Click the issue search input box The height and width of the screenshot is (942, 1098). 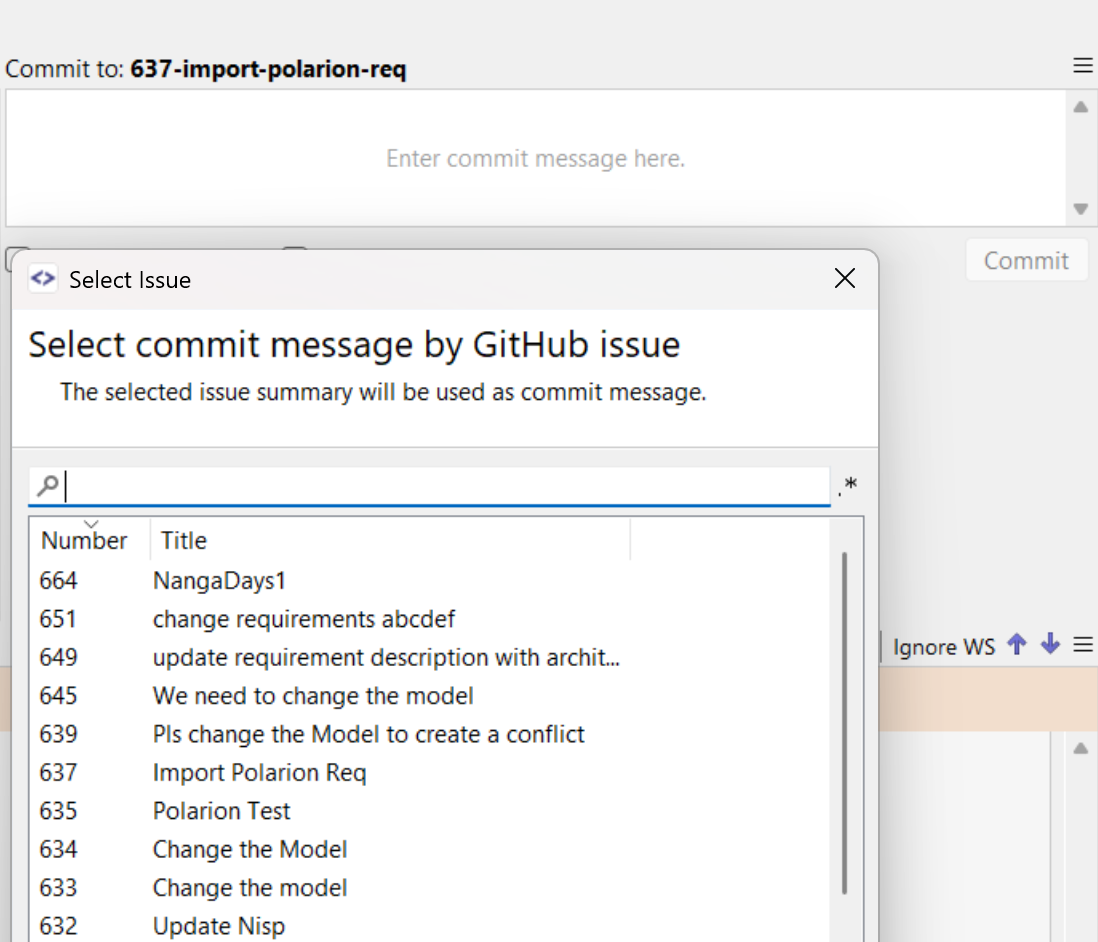click(x=440, y=485)
